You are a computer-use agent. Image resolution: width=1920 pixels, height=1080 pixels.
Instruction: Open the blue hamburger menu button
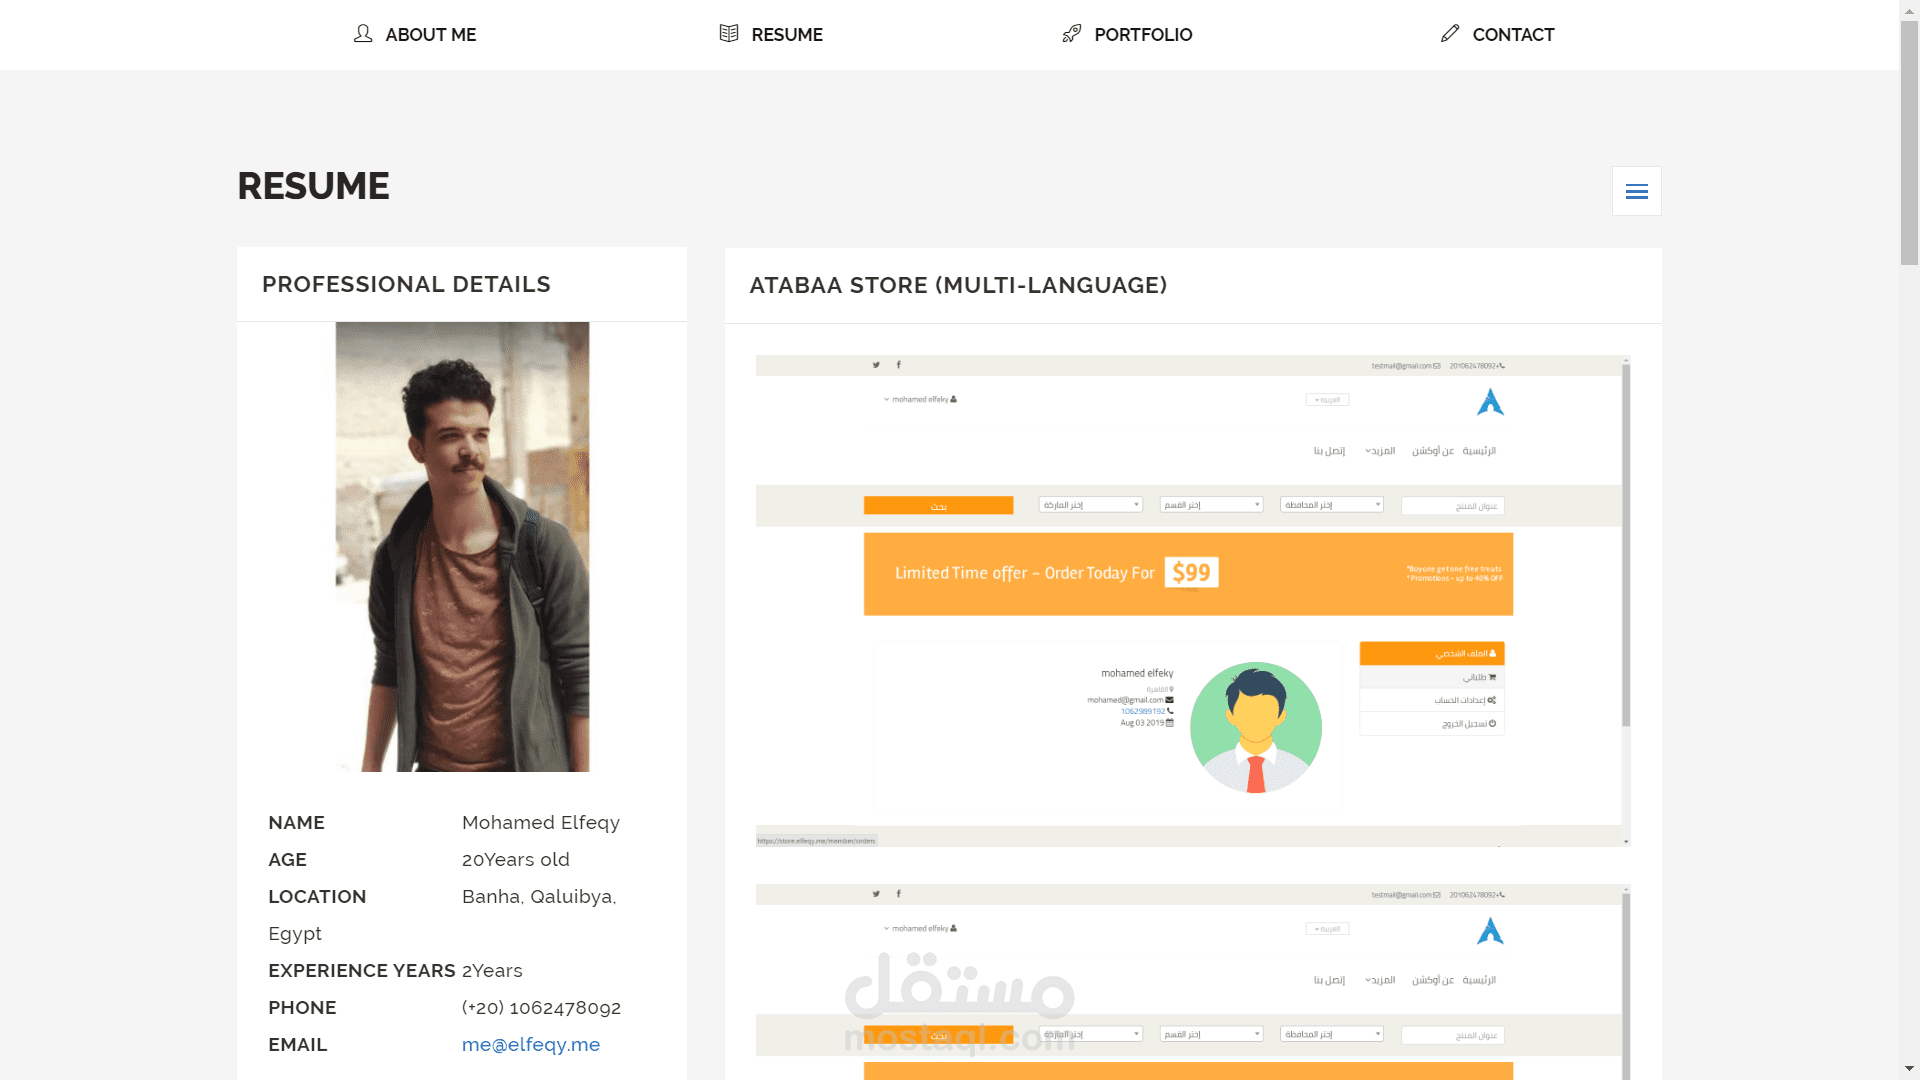1636,191
